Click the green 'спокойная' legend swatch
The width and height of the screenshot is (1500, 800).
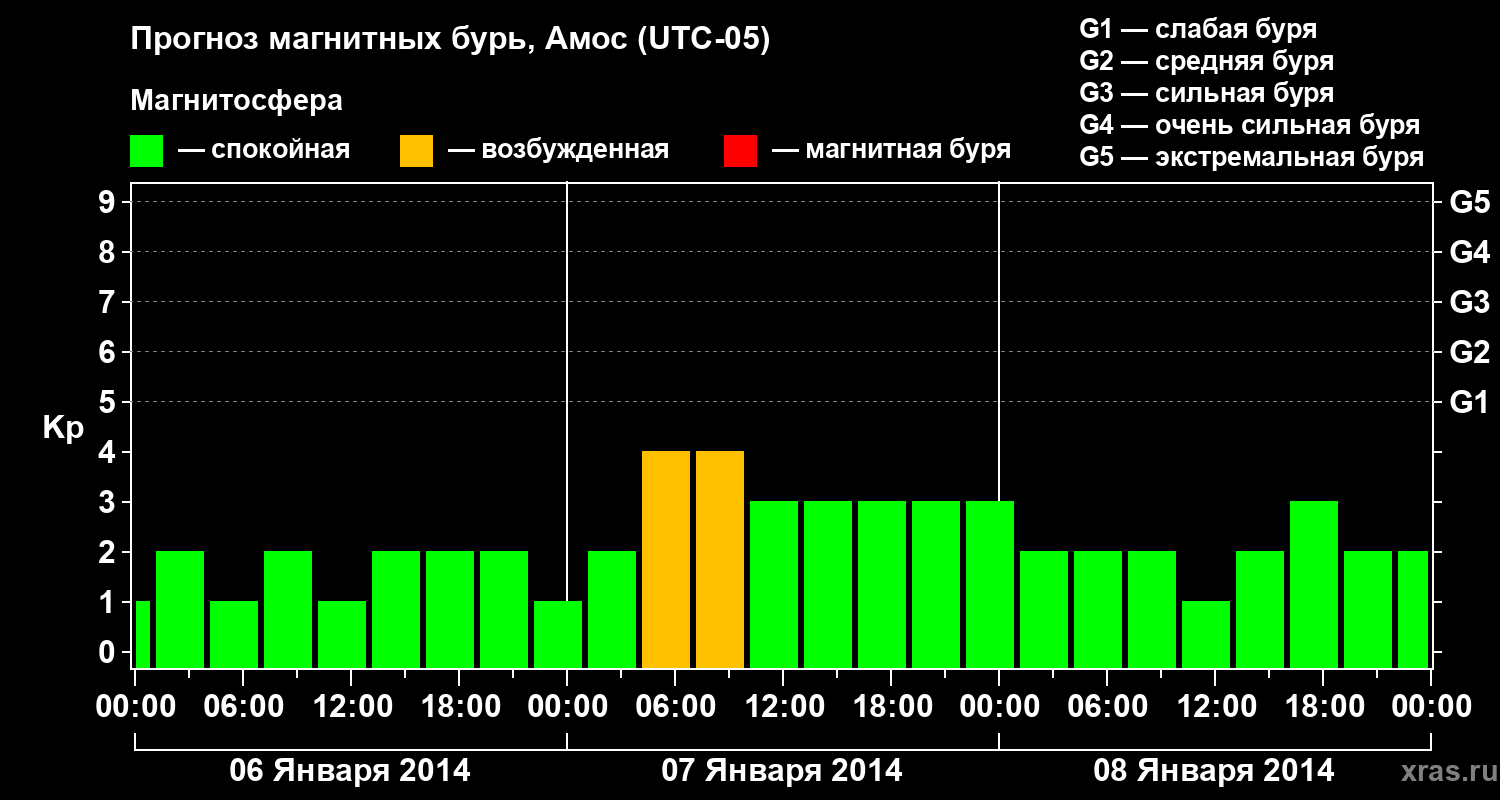[x=146, y=151]
